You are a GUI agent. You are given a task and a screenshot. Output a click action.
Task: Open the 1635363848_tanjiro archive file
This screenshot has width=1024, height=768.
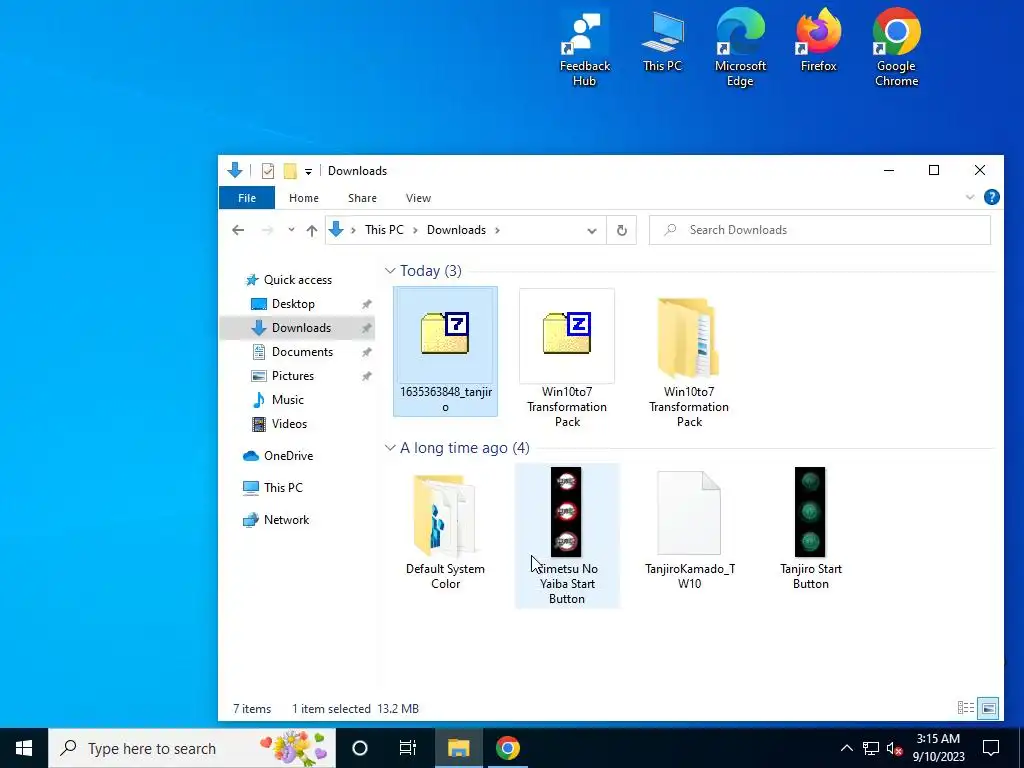click(x=445, y=351)
